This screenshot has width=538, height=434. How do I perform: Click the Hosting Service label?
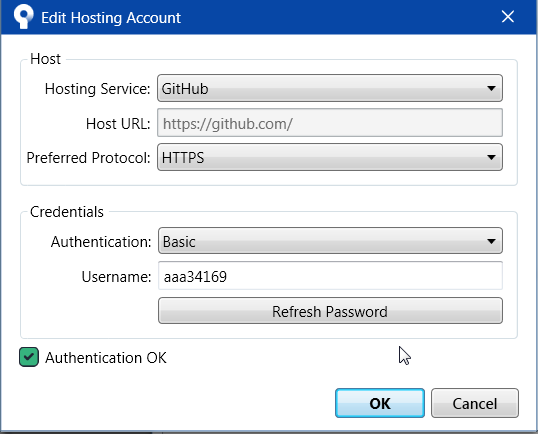pyautogui.click(x=97, y=89)
